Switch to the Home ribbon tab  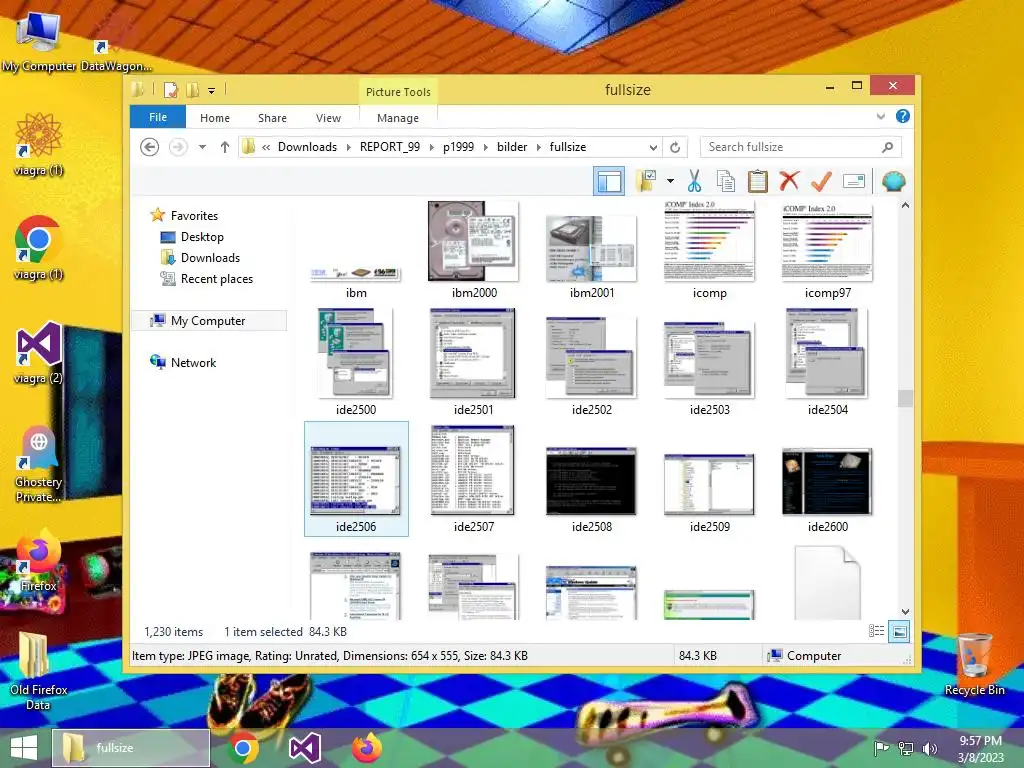pyautogui.click(x=215, y=118)
